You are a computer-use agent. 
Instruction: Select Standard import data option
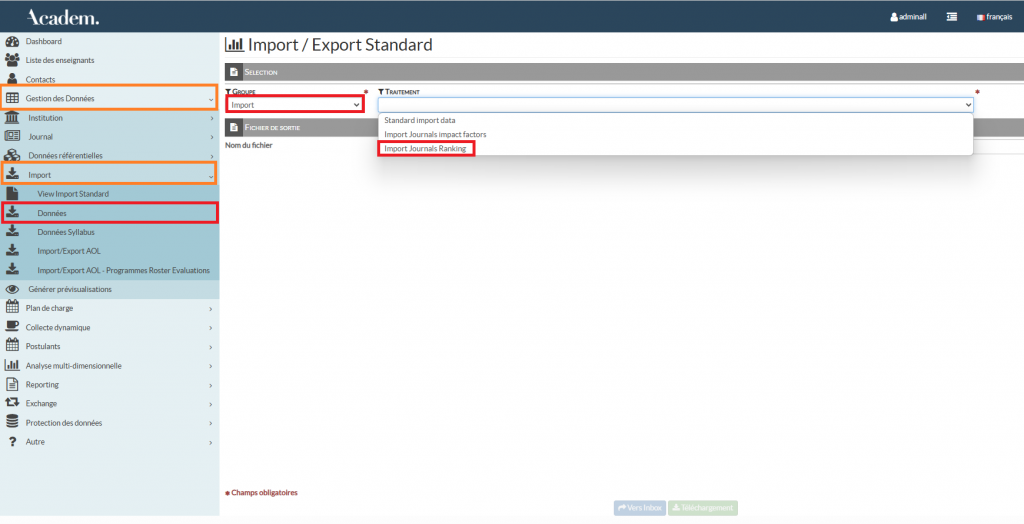[x=420, y=120]
